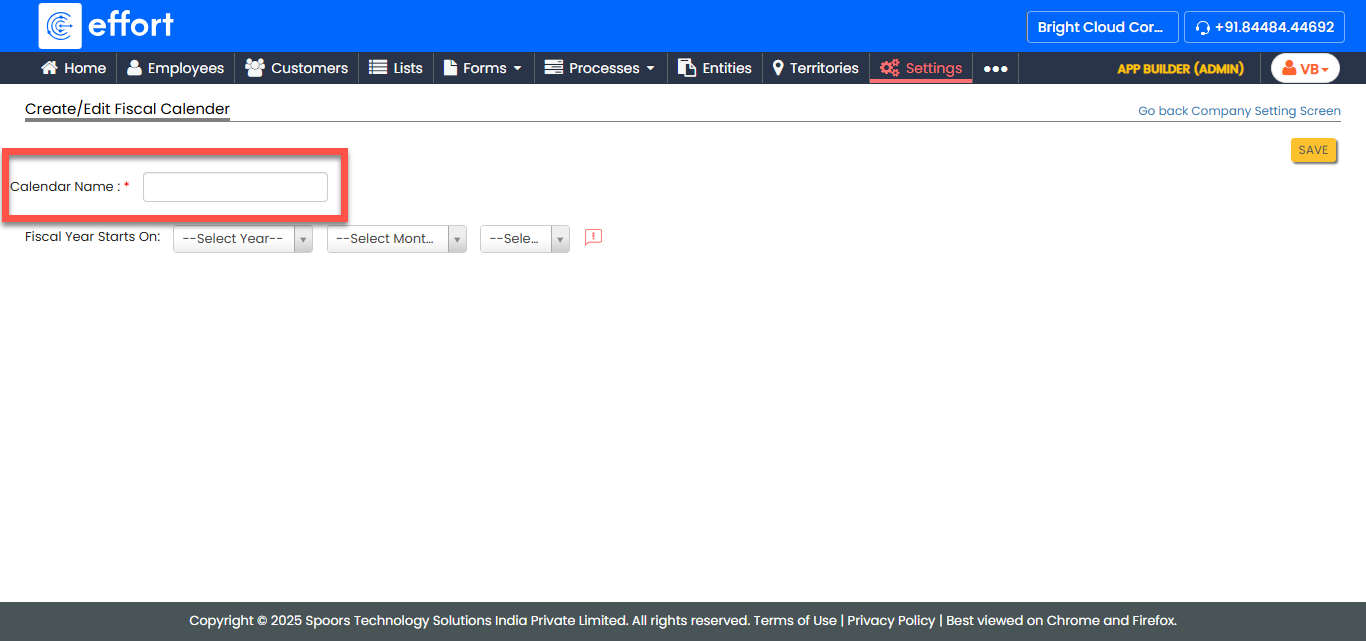Image resolution: width=1366 pixels, height=641 pixels.
Task: Click the Bright Cloud Cor... company button
Action: 1102,27
